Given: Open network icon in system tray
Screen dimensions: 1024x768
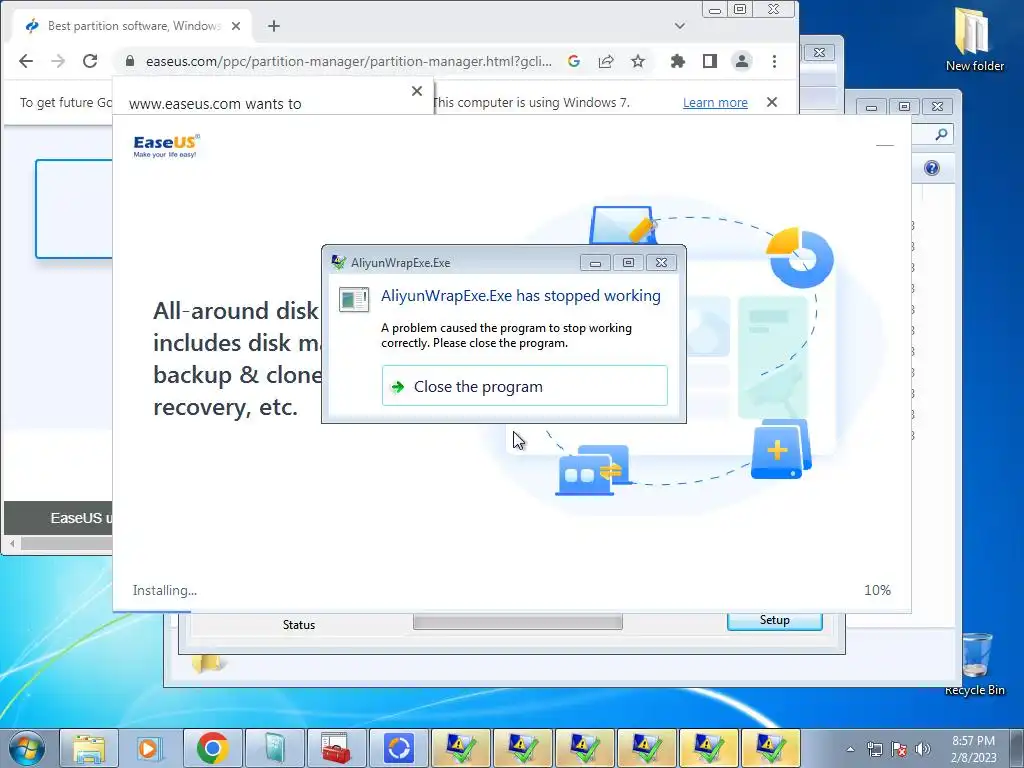Looking at the screenshot, I should tap(874, 749).
